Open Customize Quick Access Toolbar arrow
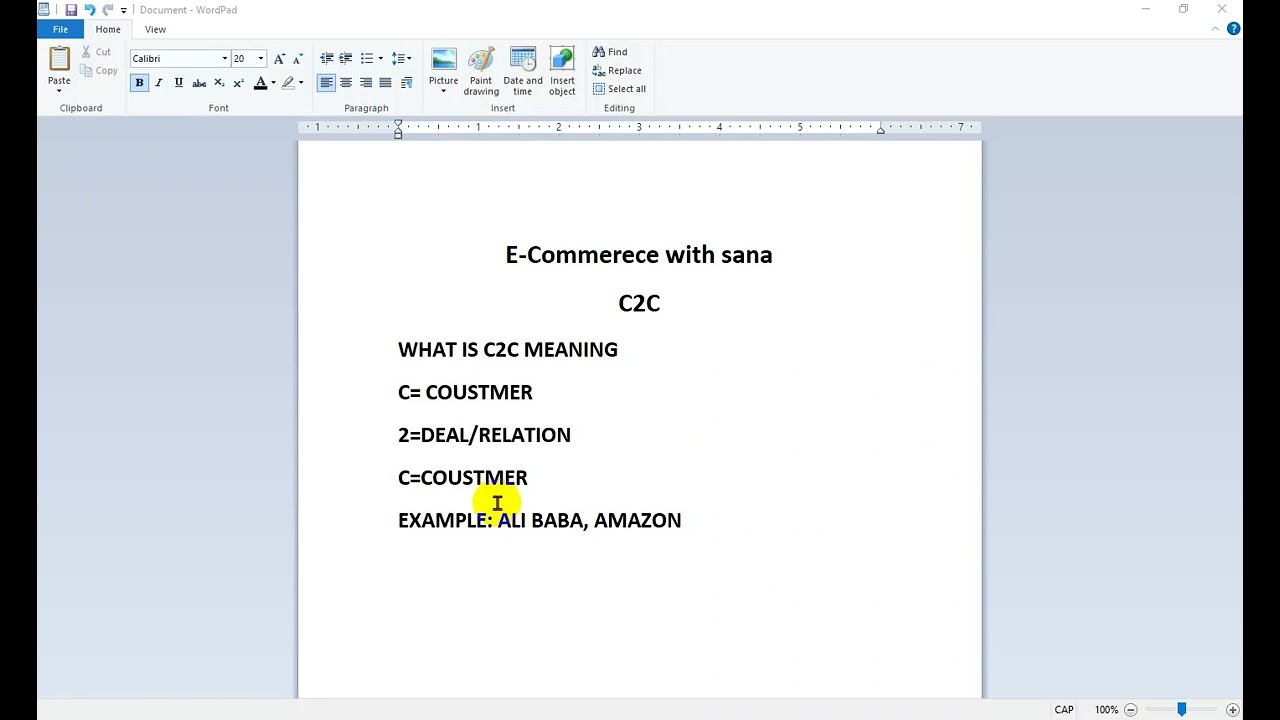 (124, 10)
